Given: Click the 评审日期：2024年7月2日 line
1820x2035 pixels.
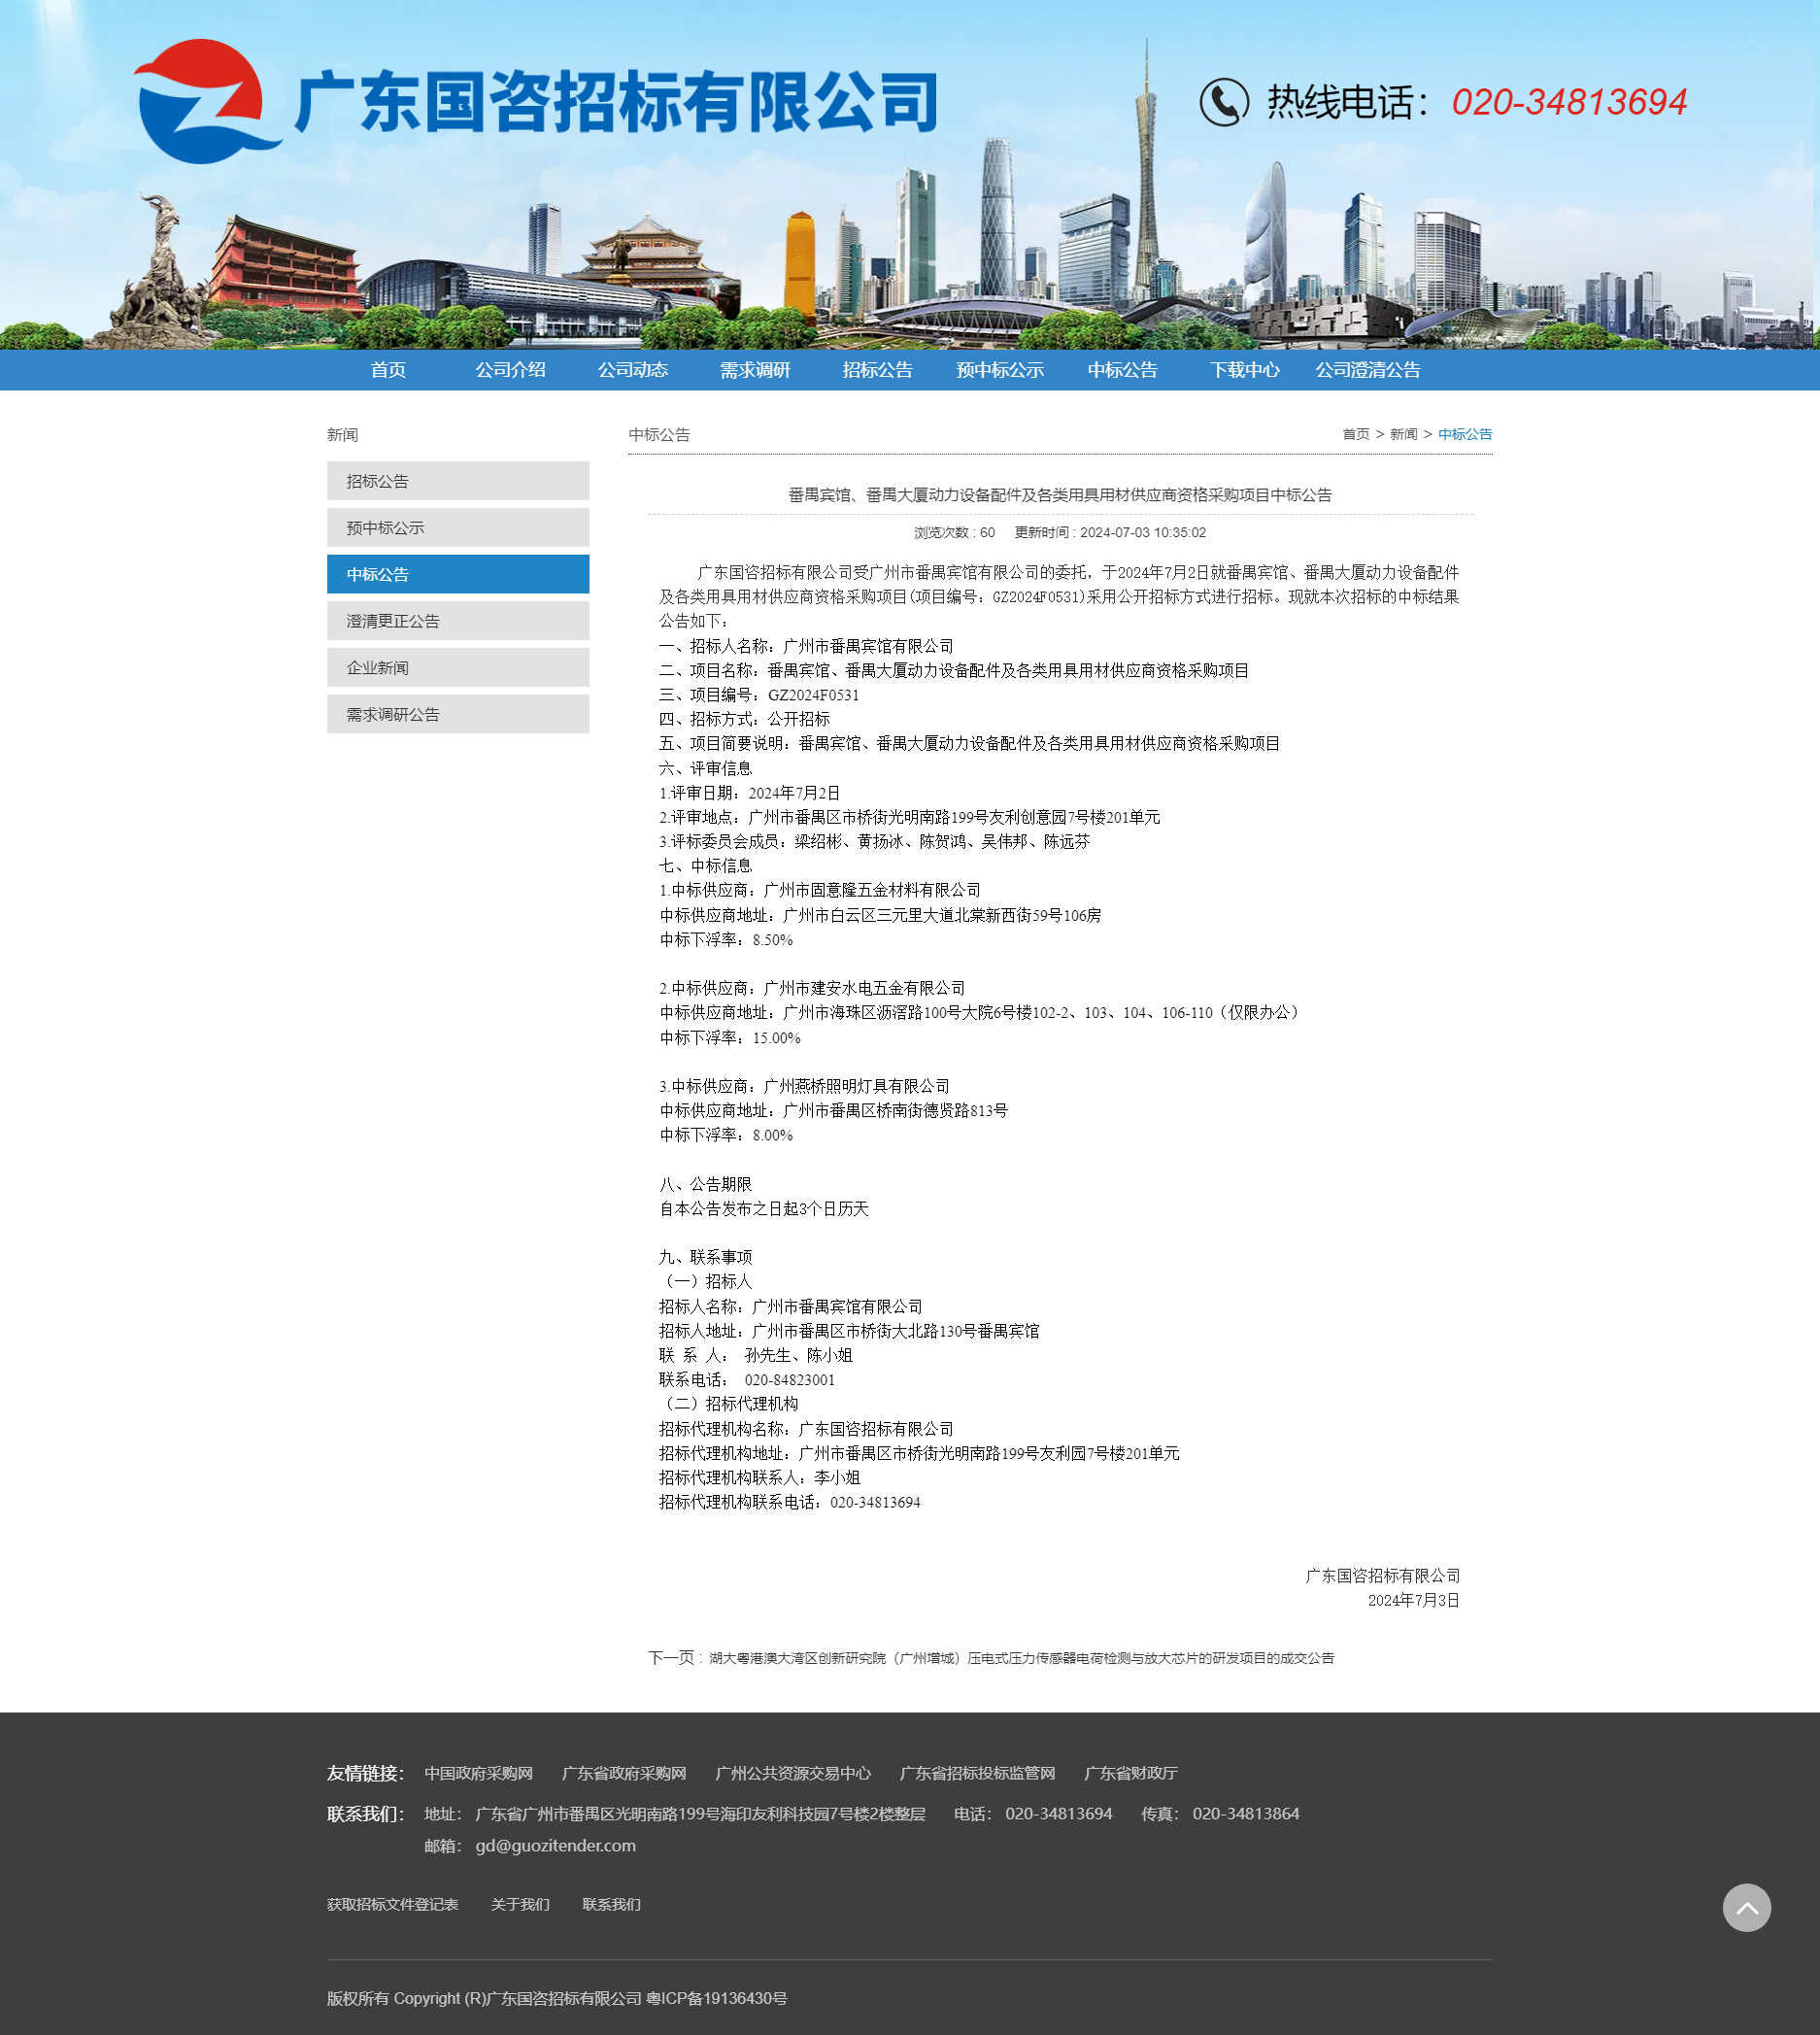Looking at the screenshot, I should click(750, 793).
